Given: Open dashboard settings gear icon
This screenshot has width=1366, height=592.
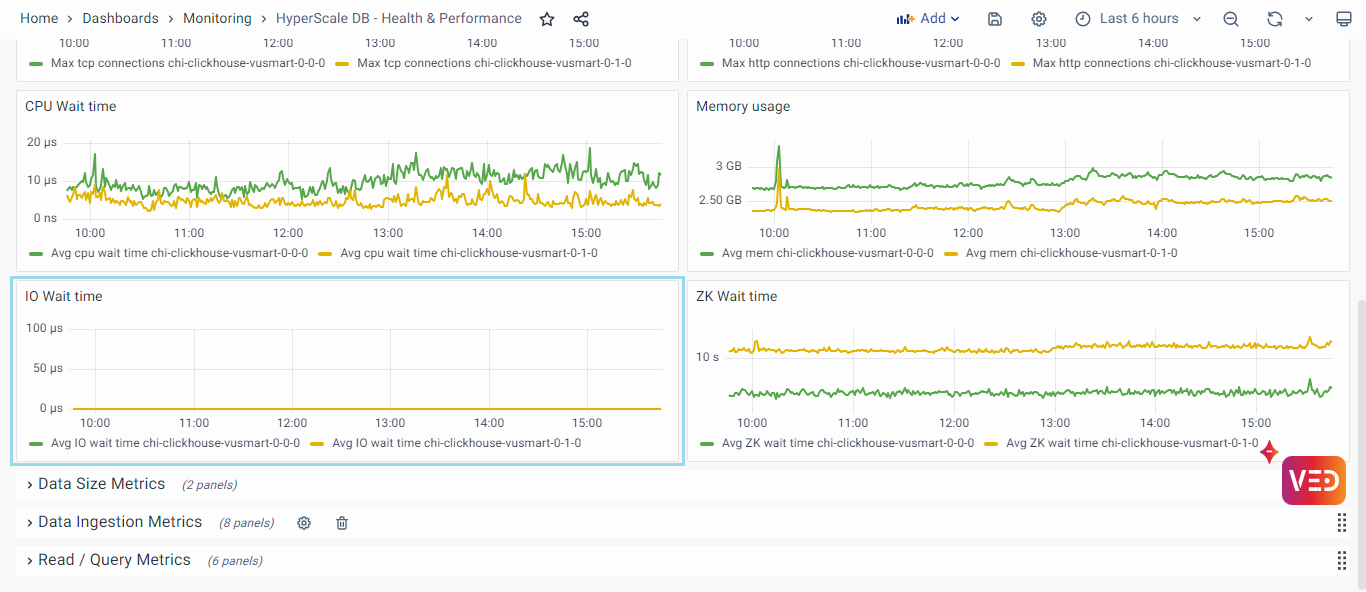Looking at the screenshot, I should coord(1039,19).
